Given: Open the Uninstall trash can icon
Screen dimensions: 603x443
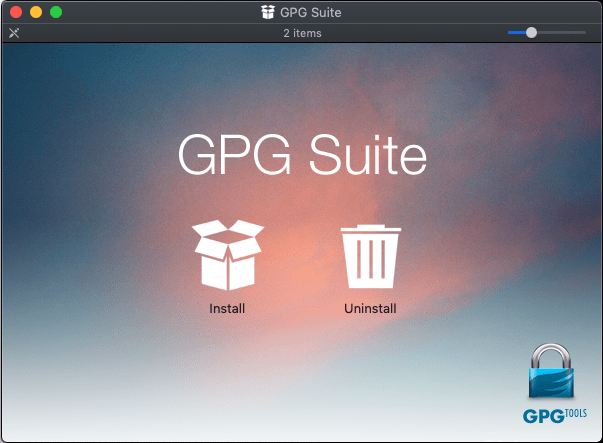Looking at the screenshot, I should tap(371, 256).
